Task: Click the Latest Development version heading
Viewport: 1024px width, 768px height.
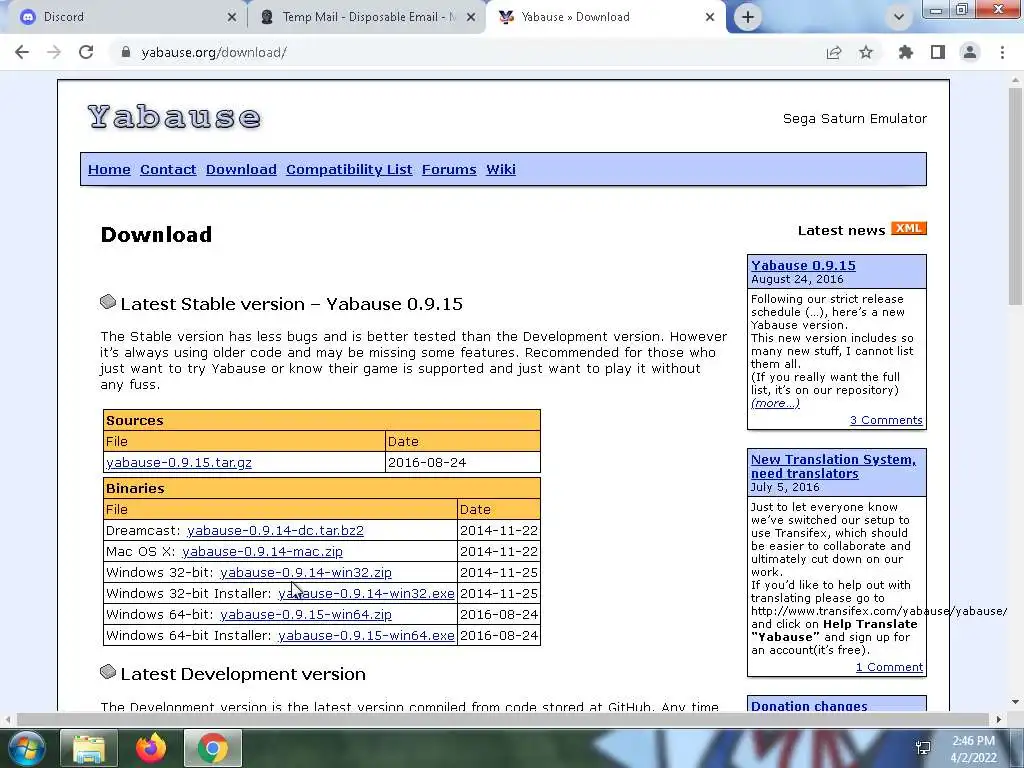Action: point(243,674)
